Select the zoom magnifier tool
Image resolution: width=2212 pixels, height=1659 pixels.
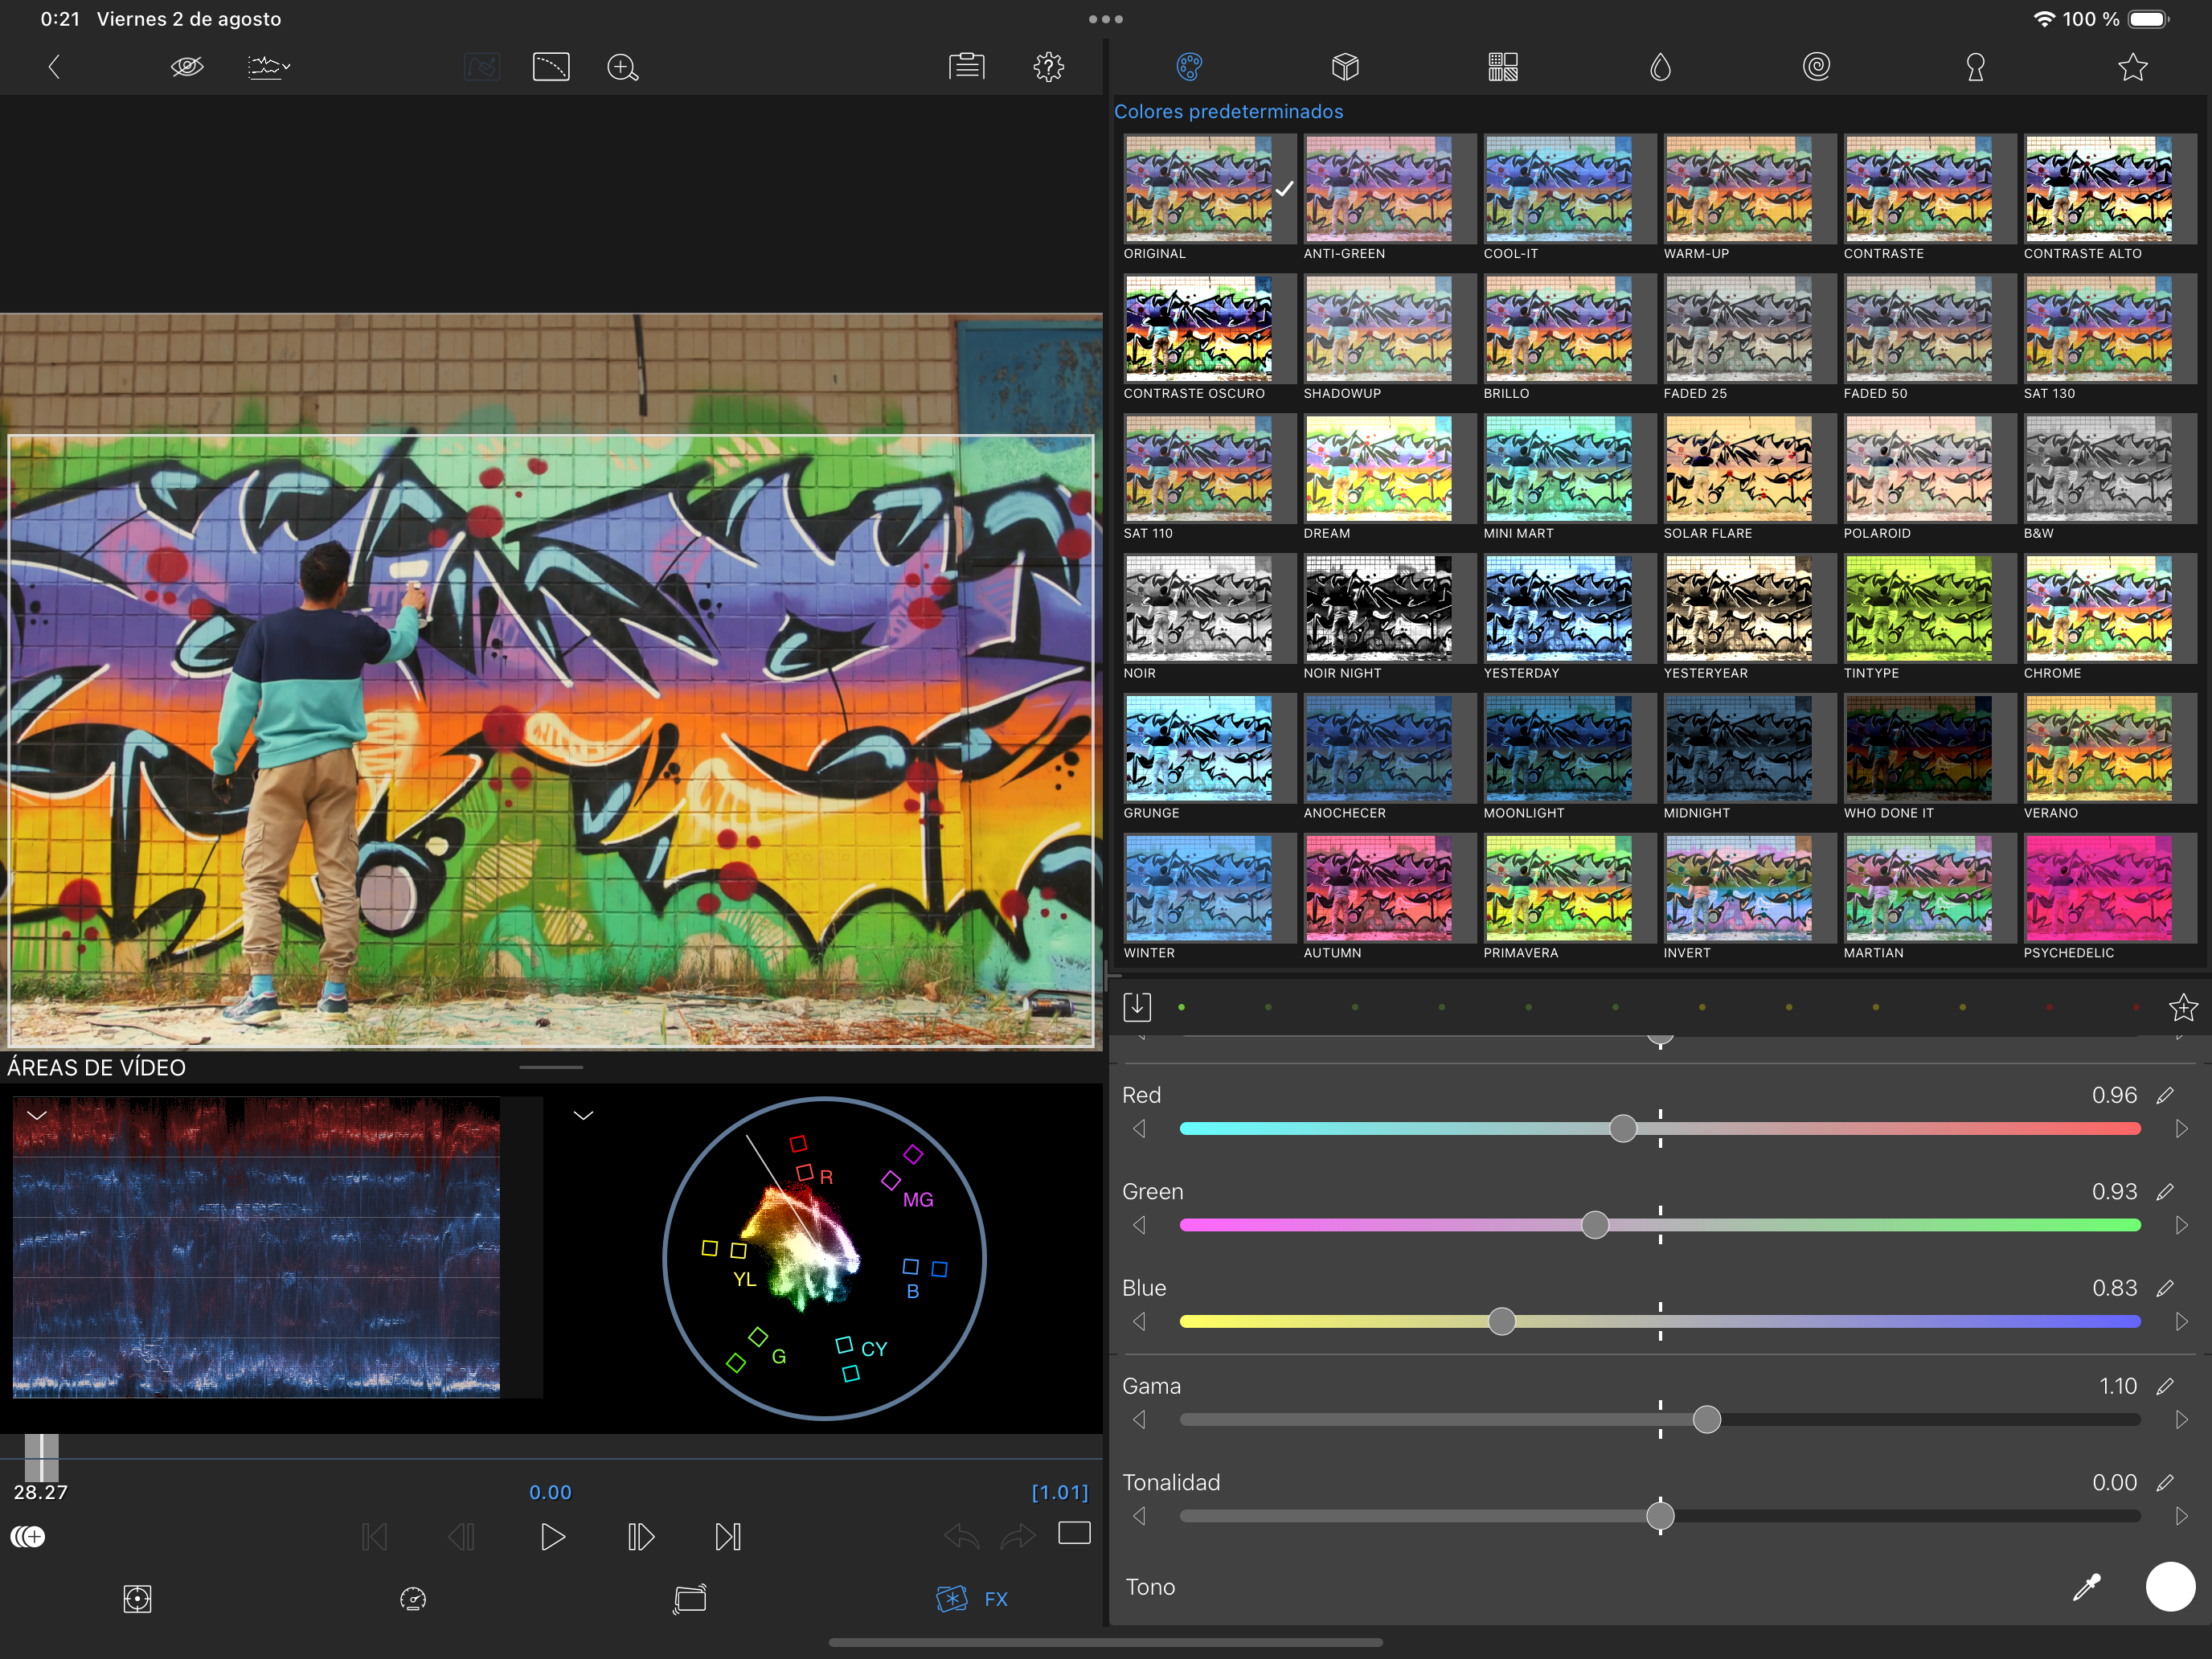(x=622, y=67)
